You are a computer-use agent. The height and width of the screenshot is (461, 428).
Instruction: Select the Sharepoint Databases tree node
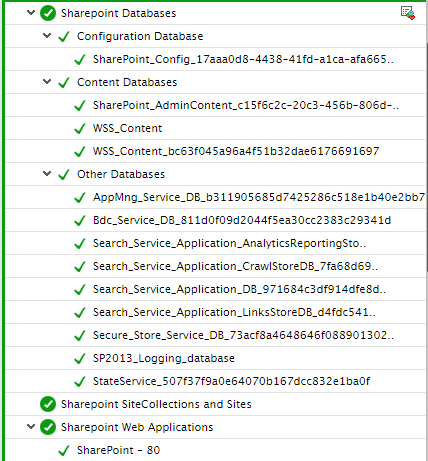[118, 13]
